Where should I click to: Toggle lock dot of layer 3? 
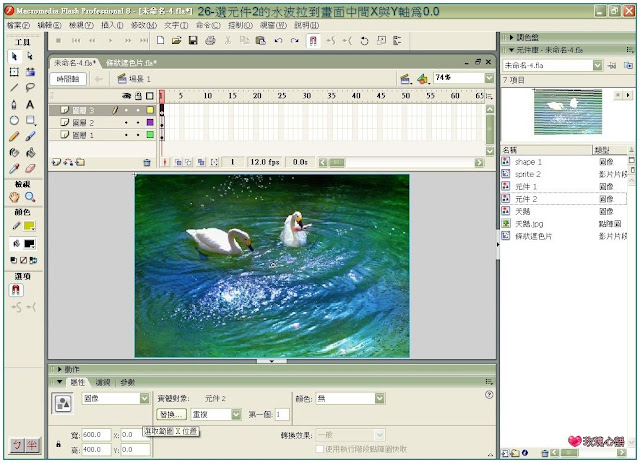[x=138, y=110]
